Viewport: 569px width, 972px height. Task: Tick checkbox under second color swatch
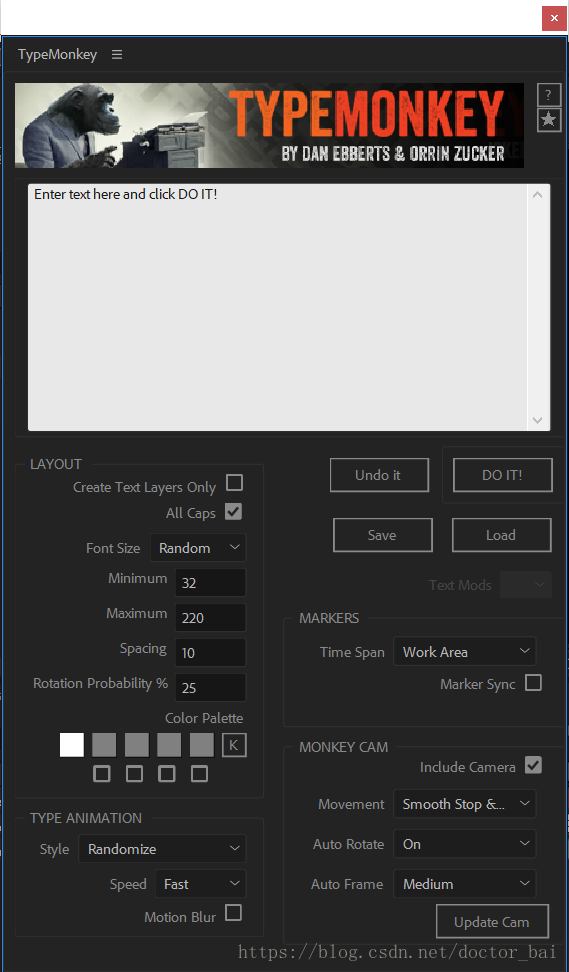102,774
